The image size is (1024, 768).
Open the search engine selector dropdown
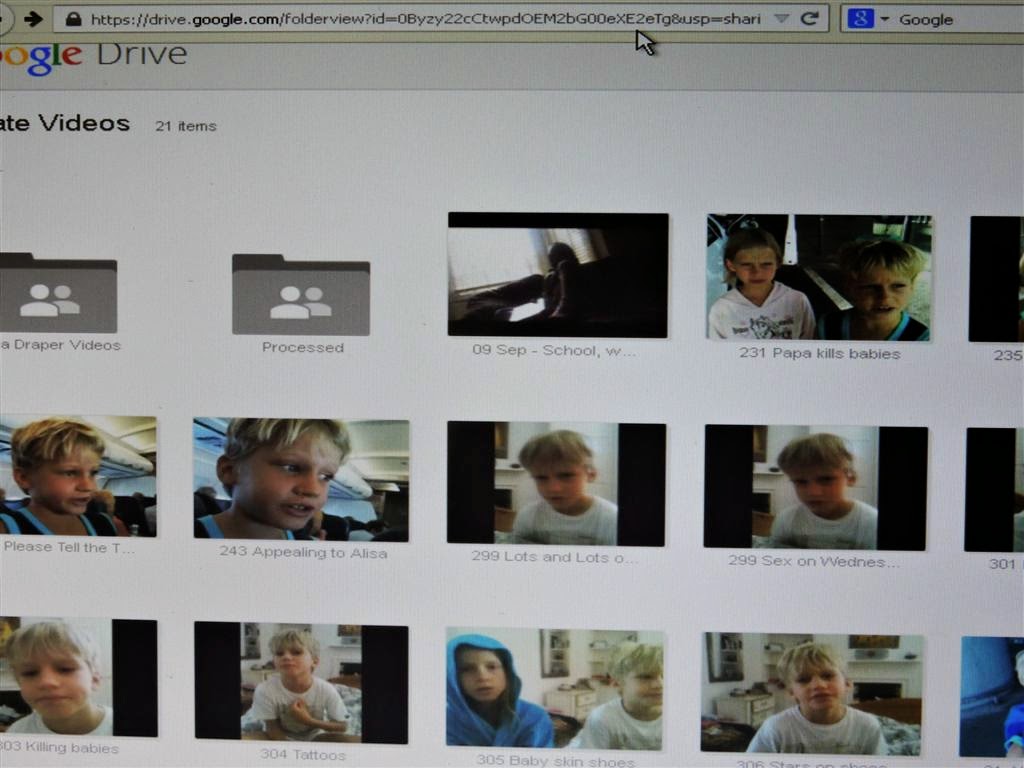(x=884, y=20)
